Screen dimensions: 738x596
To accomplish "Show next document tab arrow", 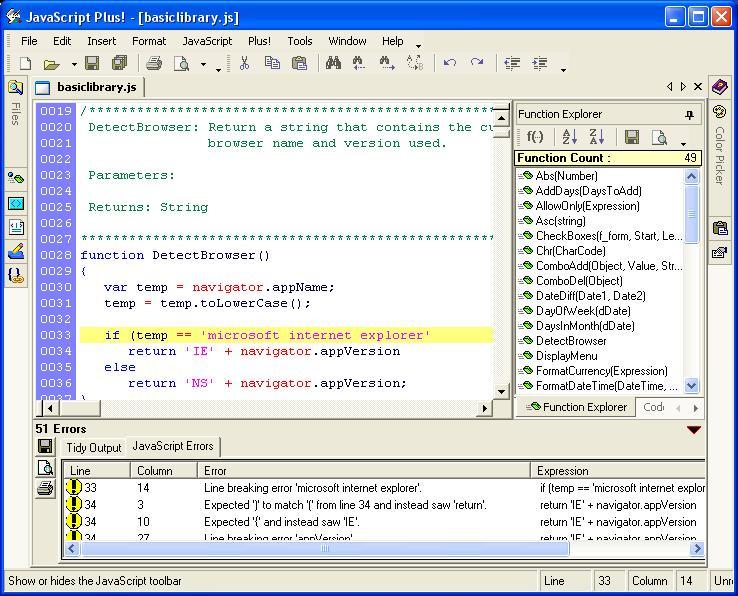I will pos(683,87).
